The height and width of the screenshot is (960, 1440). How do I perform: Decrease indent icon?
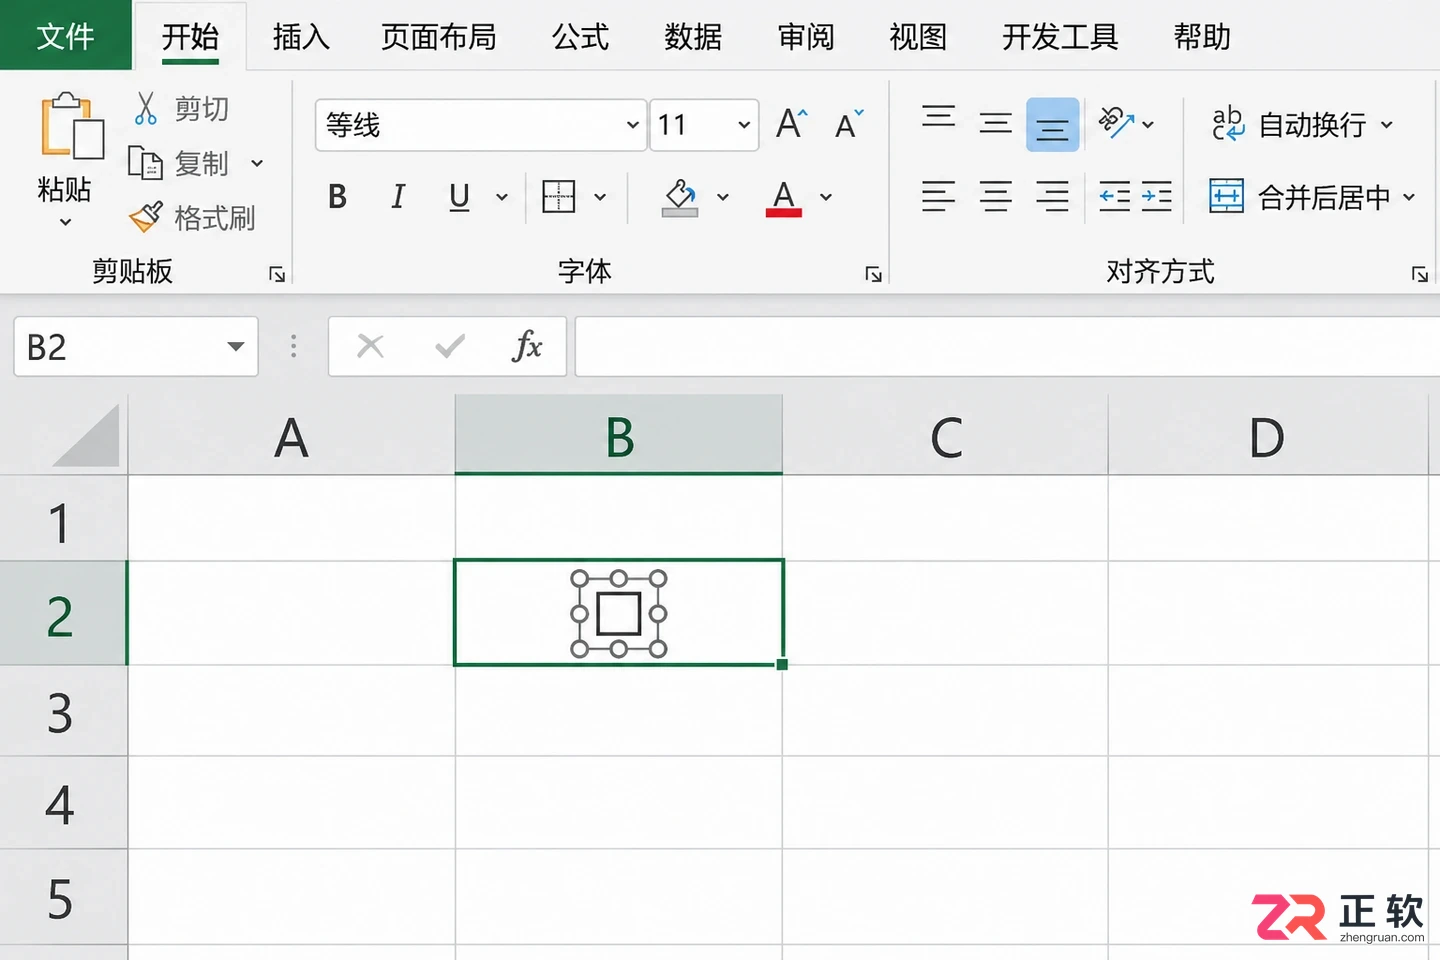point(1114,196)
